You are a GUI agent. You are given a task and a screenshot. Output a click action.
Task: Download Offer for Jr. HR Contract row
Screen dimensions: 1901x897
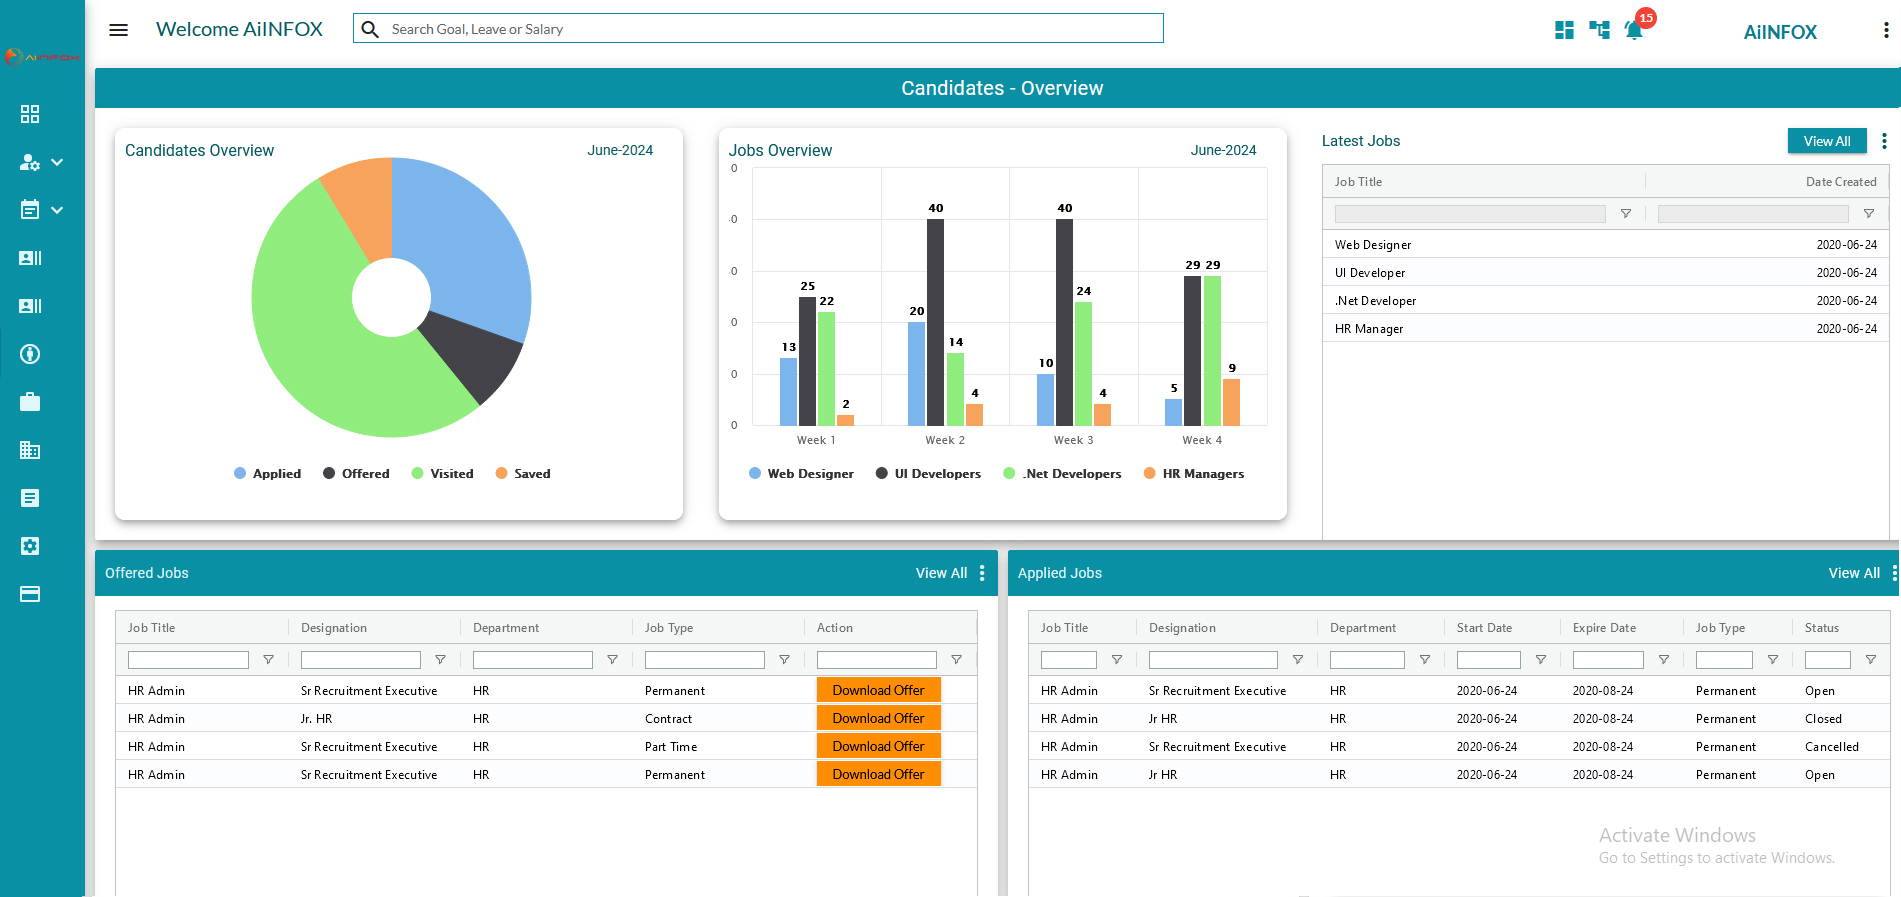coord(879,718)
